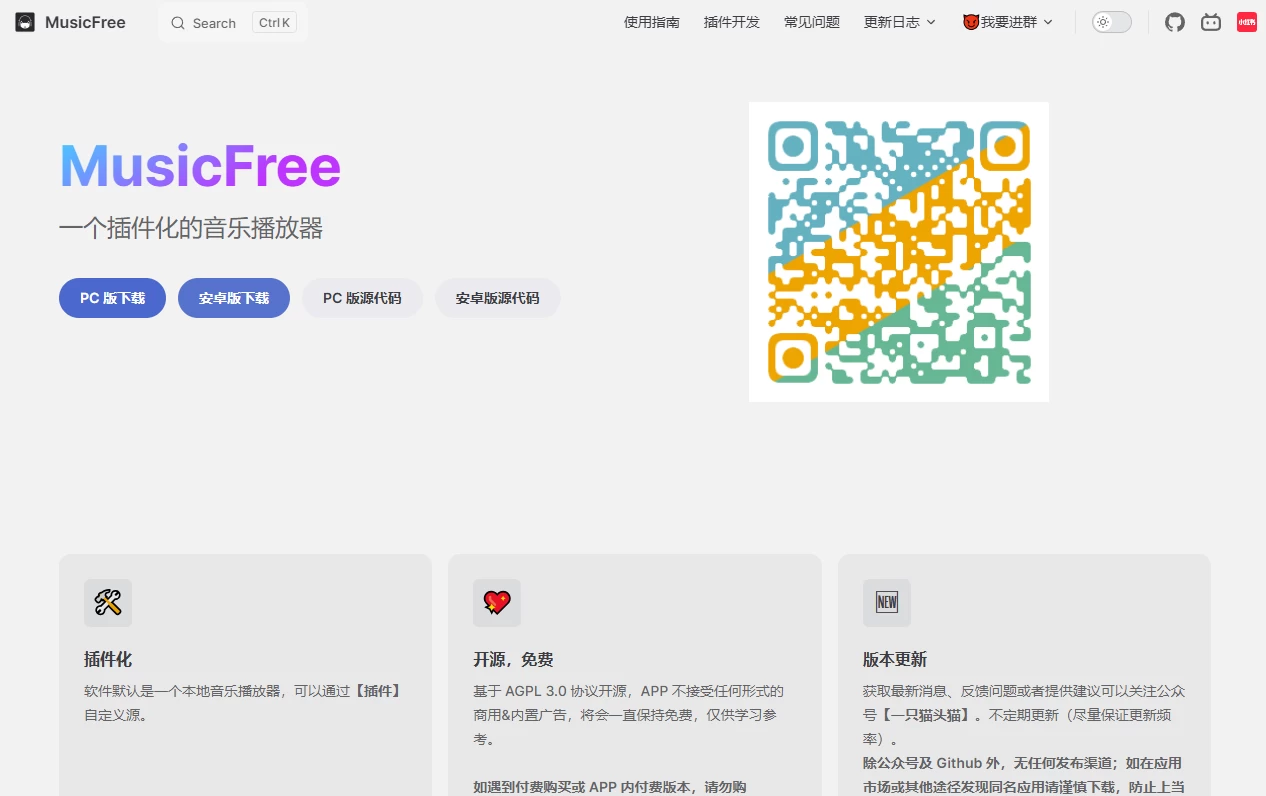Image resolution: width=1266 pixels, height=796 pixels.
Task: Click the Bilibili icon in the navbar
Action: (x=1211, y=21)
